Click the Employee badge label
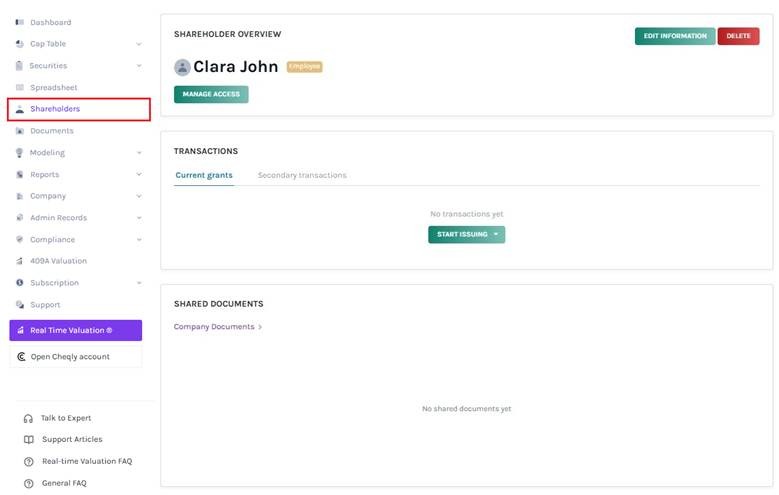The width and height of the screenshot is (779, 495). (305, 67)
